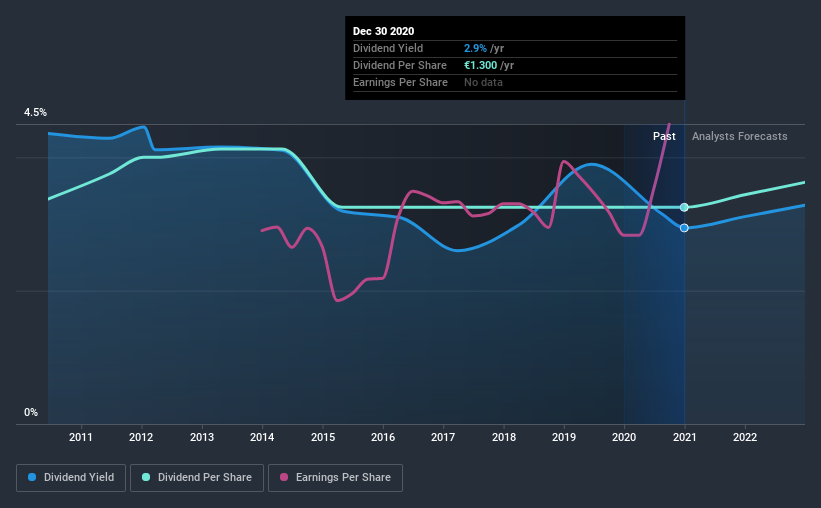Click the 2012 year label on the axis
The width and height of the screenshot is (821, 508).
pos(141,437)
